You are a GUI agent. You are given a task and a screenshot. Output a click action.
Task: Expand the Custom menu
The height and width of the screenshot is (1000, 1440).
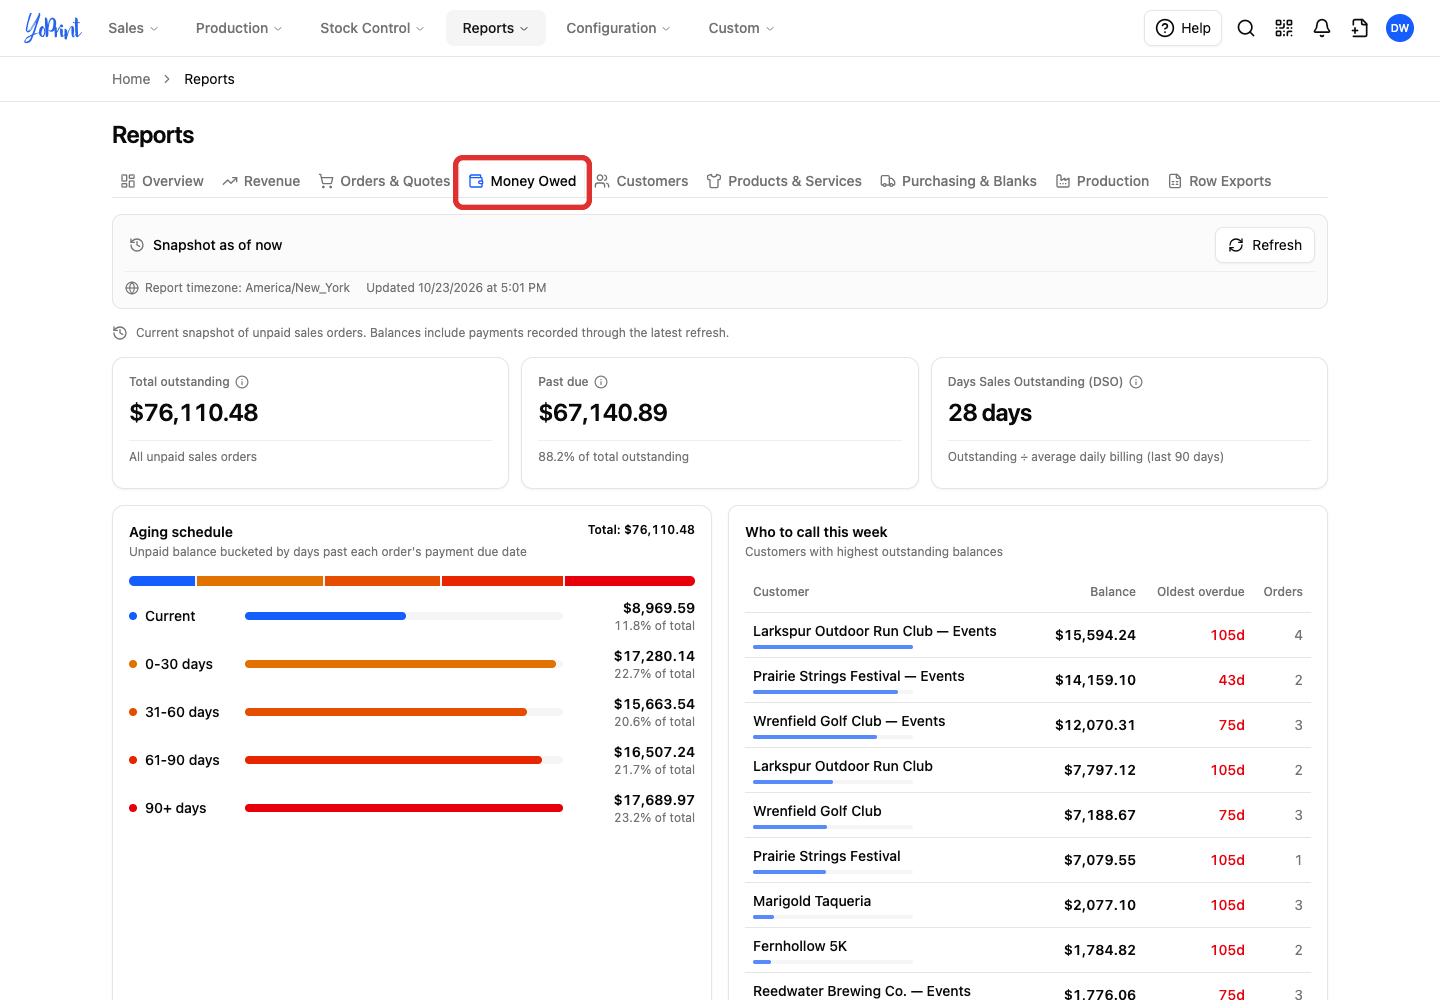coord(741,28)
